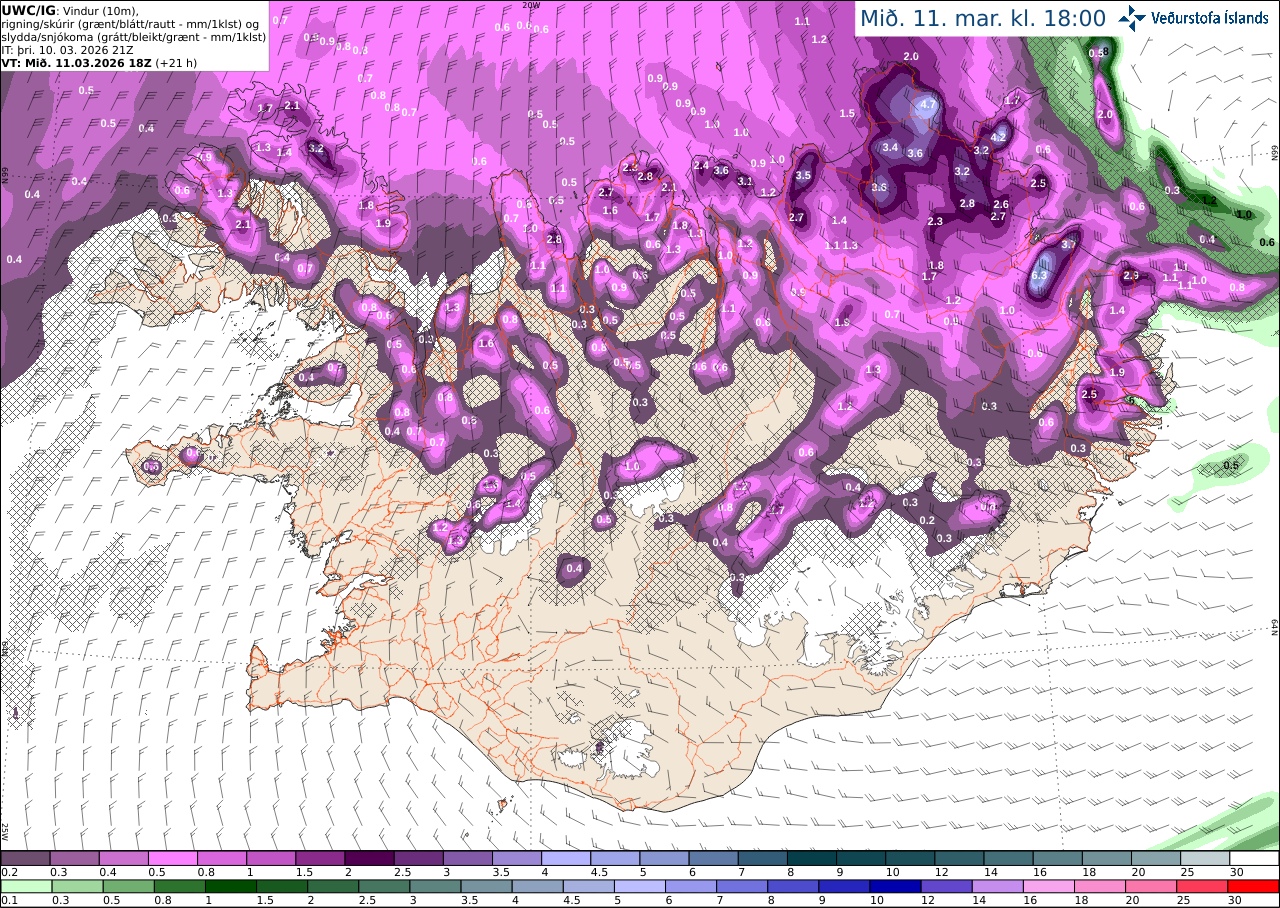Click the 3.4 precipitation value on the map
Viewport: 1280px width, 908px height.
[x=890, y=147]
